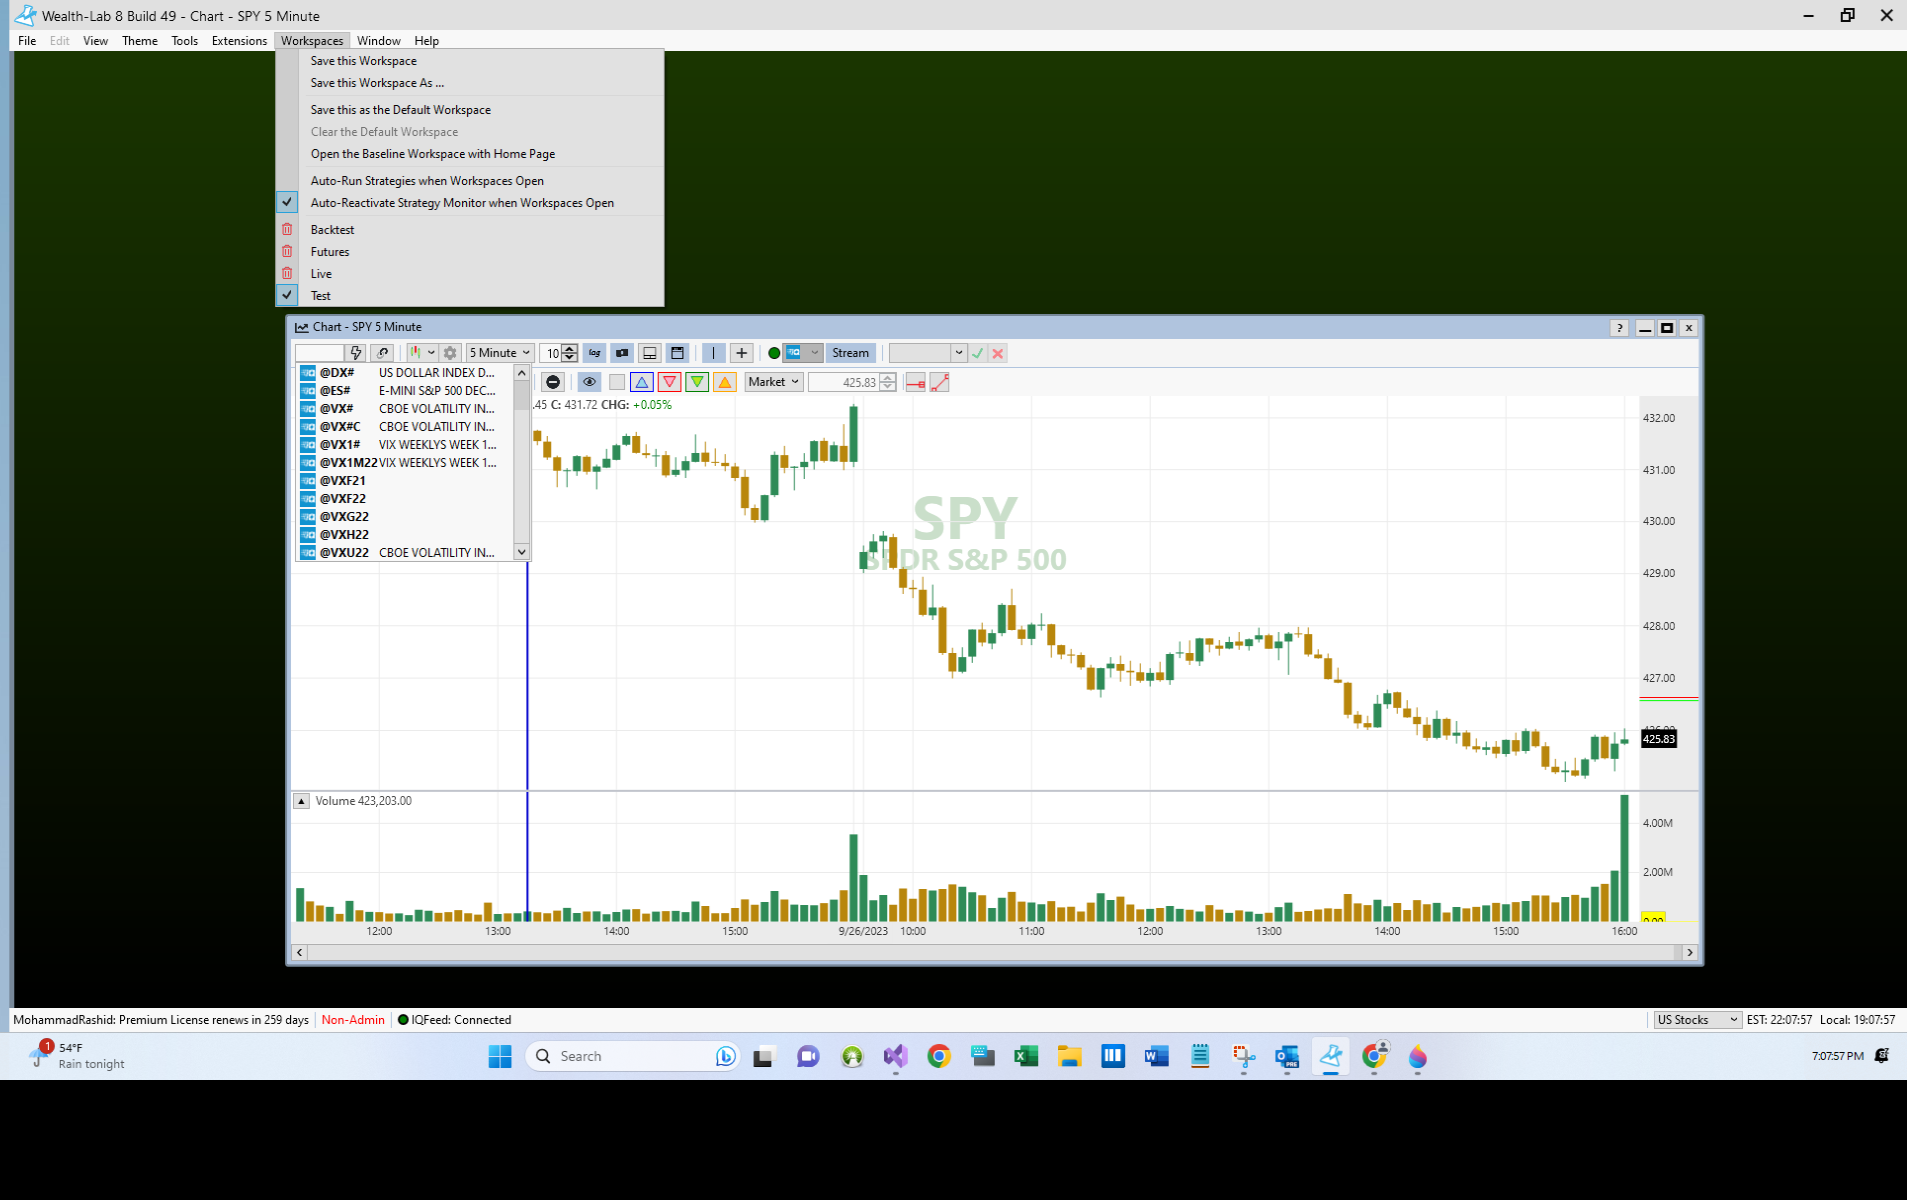Choose Save this Workspace menu entry
1907x1200 pixels.
tap(469, 61)
